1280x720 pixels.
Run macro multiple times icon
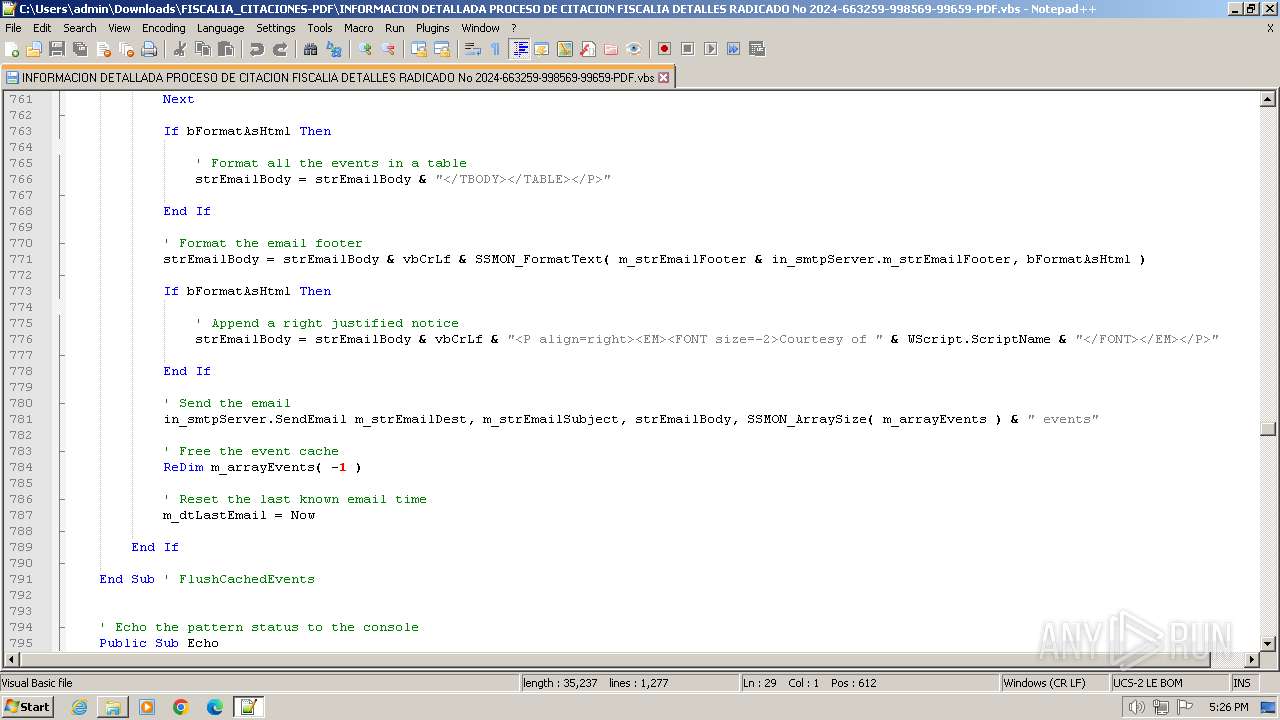click(x=733, y=49)
